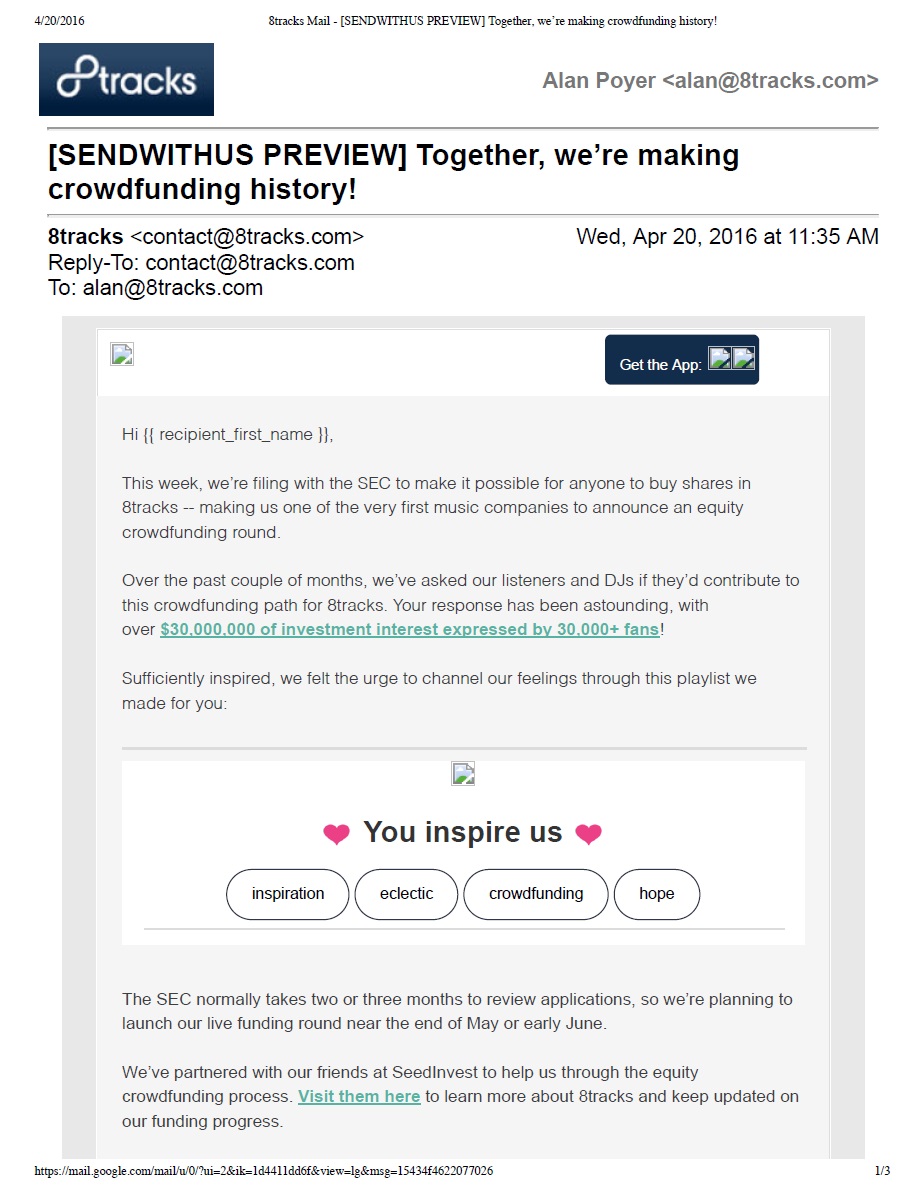918x1197 pixels.
Task: Open the $30,000,000 of investment interest link
Action: point(410,630)
